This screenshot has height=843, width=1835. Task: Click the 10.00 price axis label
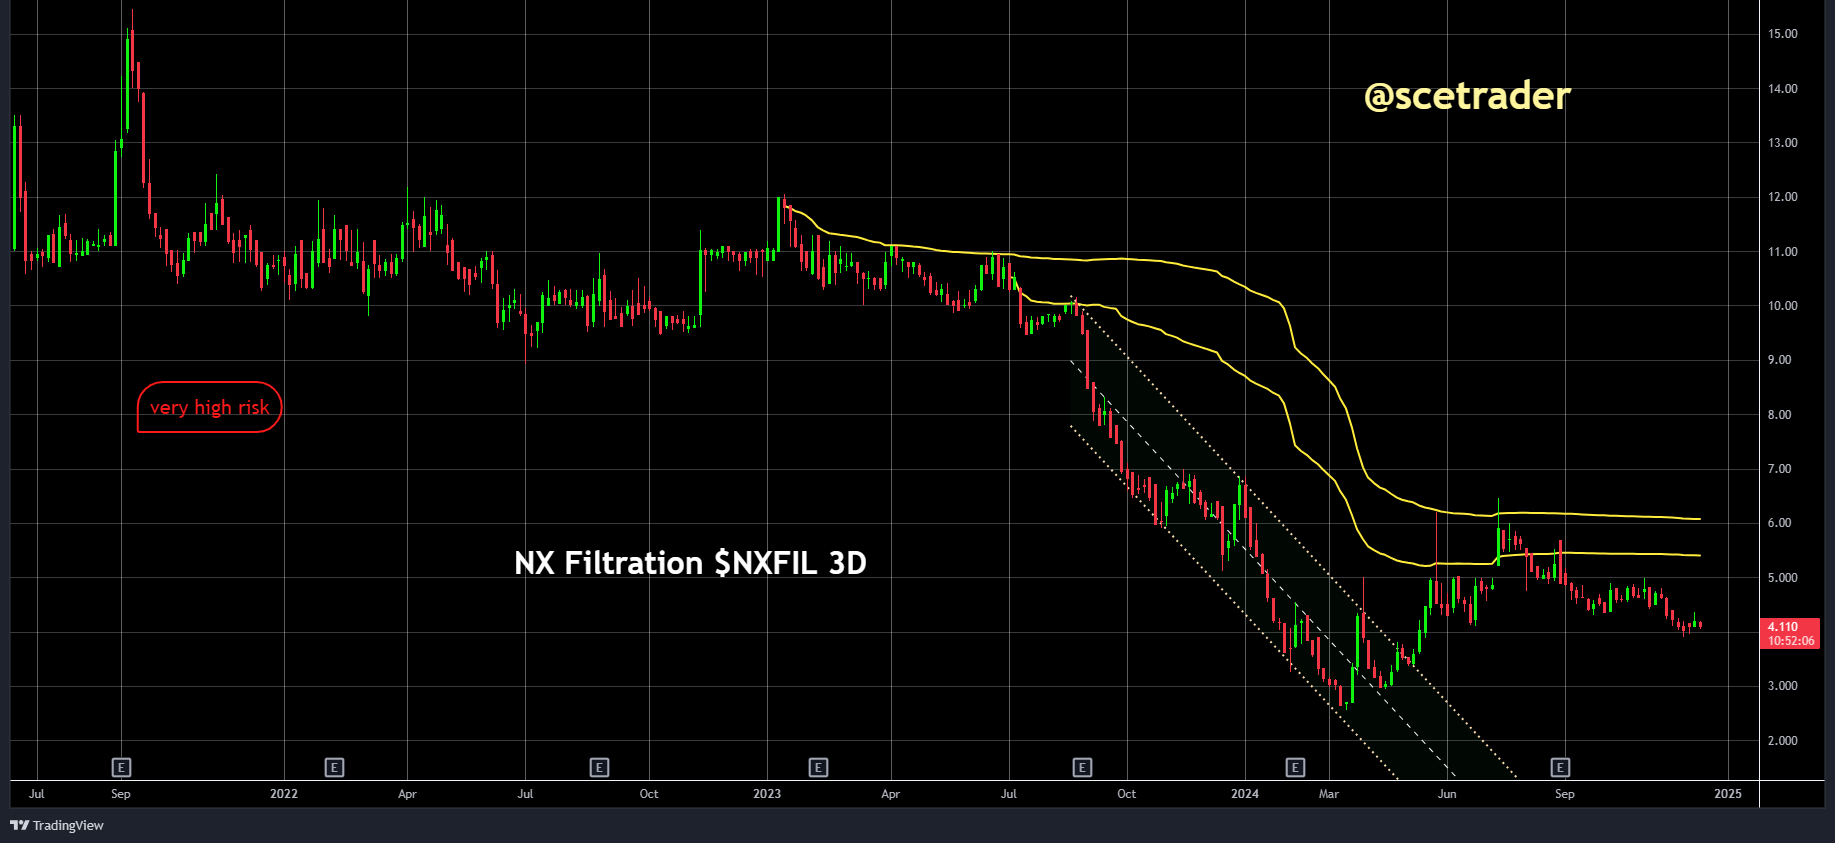tap(1782, 306)
